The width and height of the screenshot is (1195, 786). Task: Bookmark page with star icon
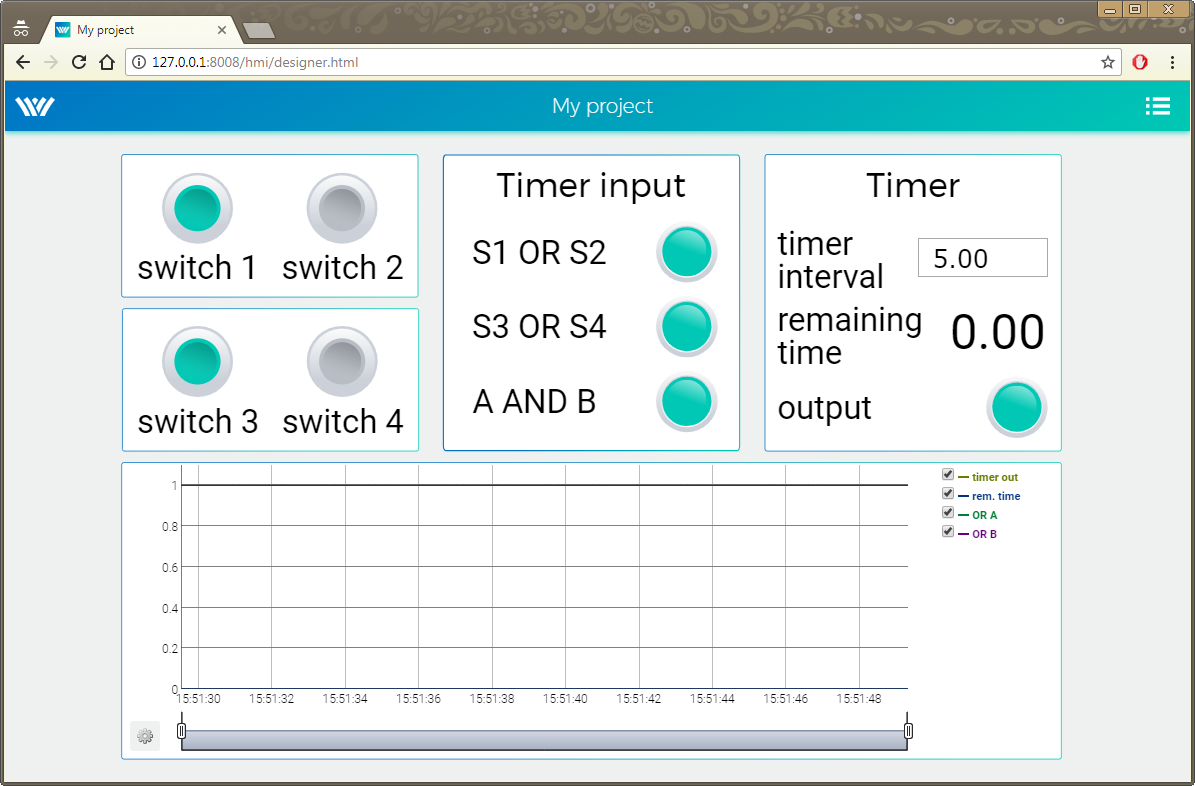1107,63
